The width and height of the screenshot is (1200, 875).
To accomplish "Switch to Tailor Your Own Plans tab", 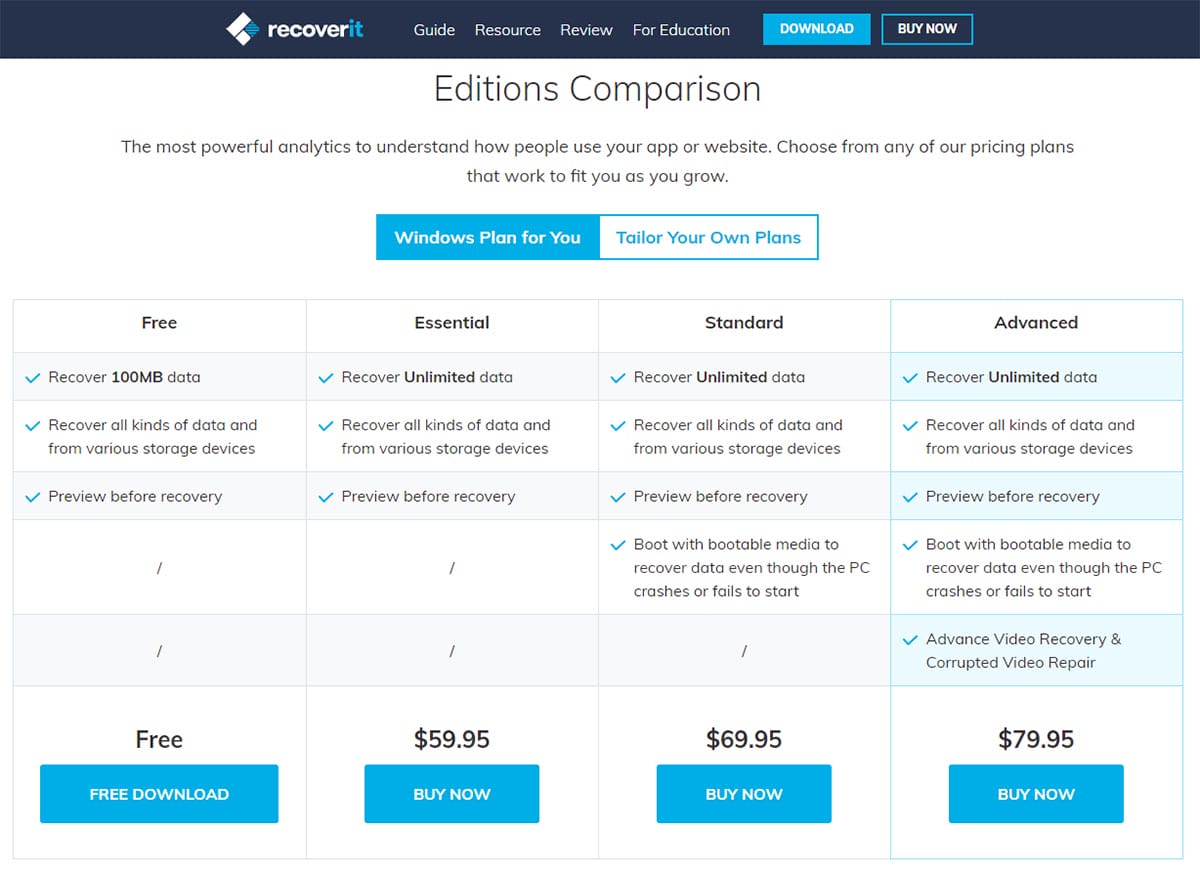I will tap(708, 237).
